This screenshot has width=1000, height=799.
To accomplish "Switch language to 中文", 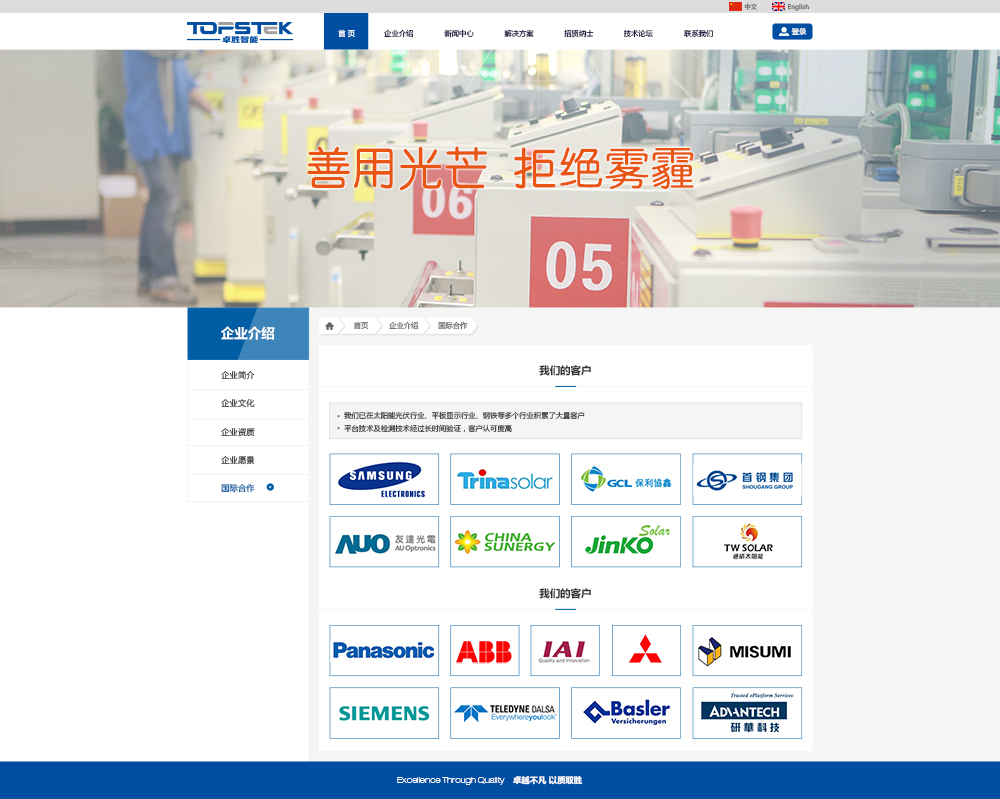I will (751, 7).
